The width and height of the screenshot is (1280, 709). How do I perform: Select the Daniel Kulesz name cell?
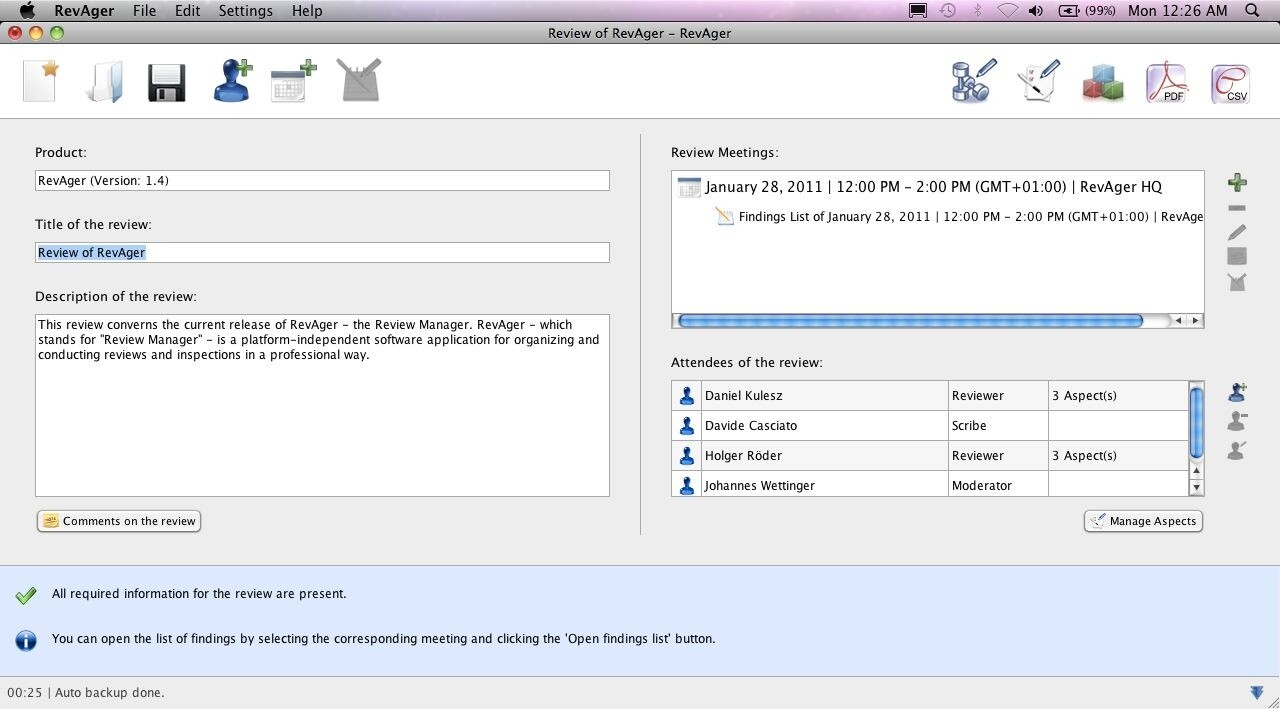tap(824, 396)
